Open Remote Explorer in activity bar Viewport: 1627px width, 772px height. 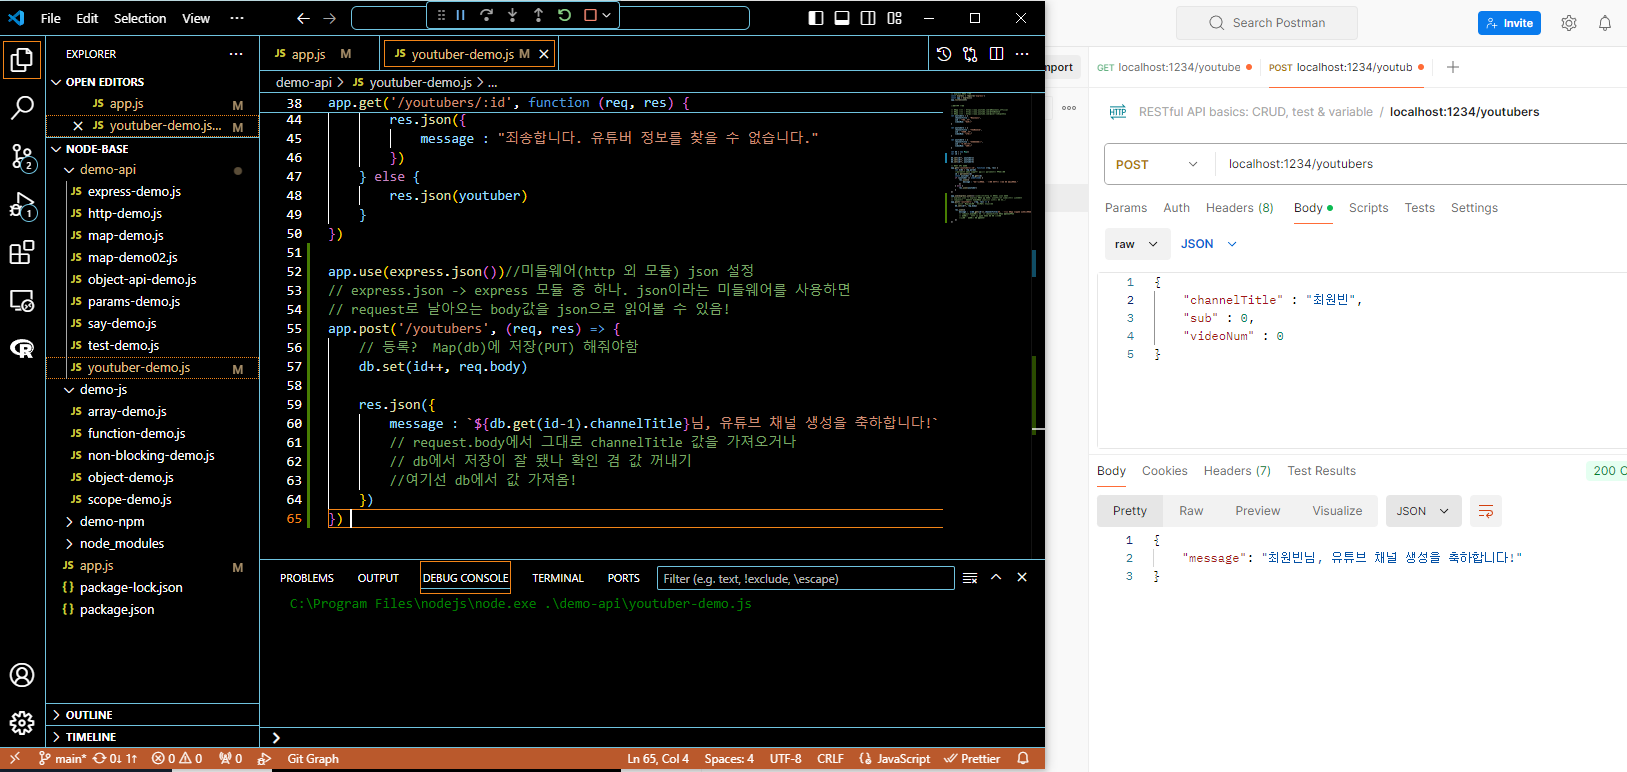(x=22, y=301)
